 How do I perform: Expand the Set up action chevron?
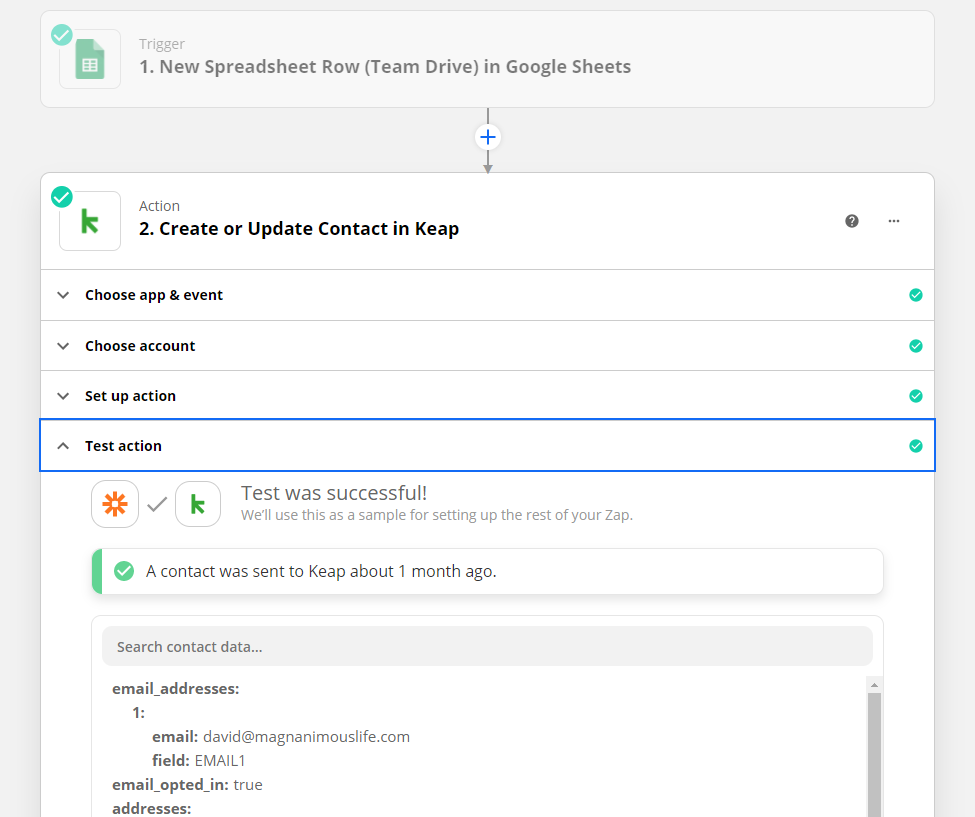tap(64, 396)
